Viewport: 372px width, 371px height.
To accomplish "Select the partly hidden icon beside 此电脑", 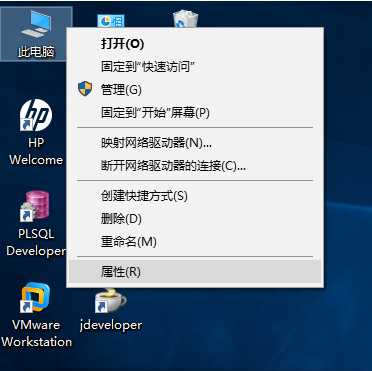I will click(x=111, y=21).
